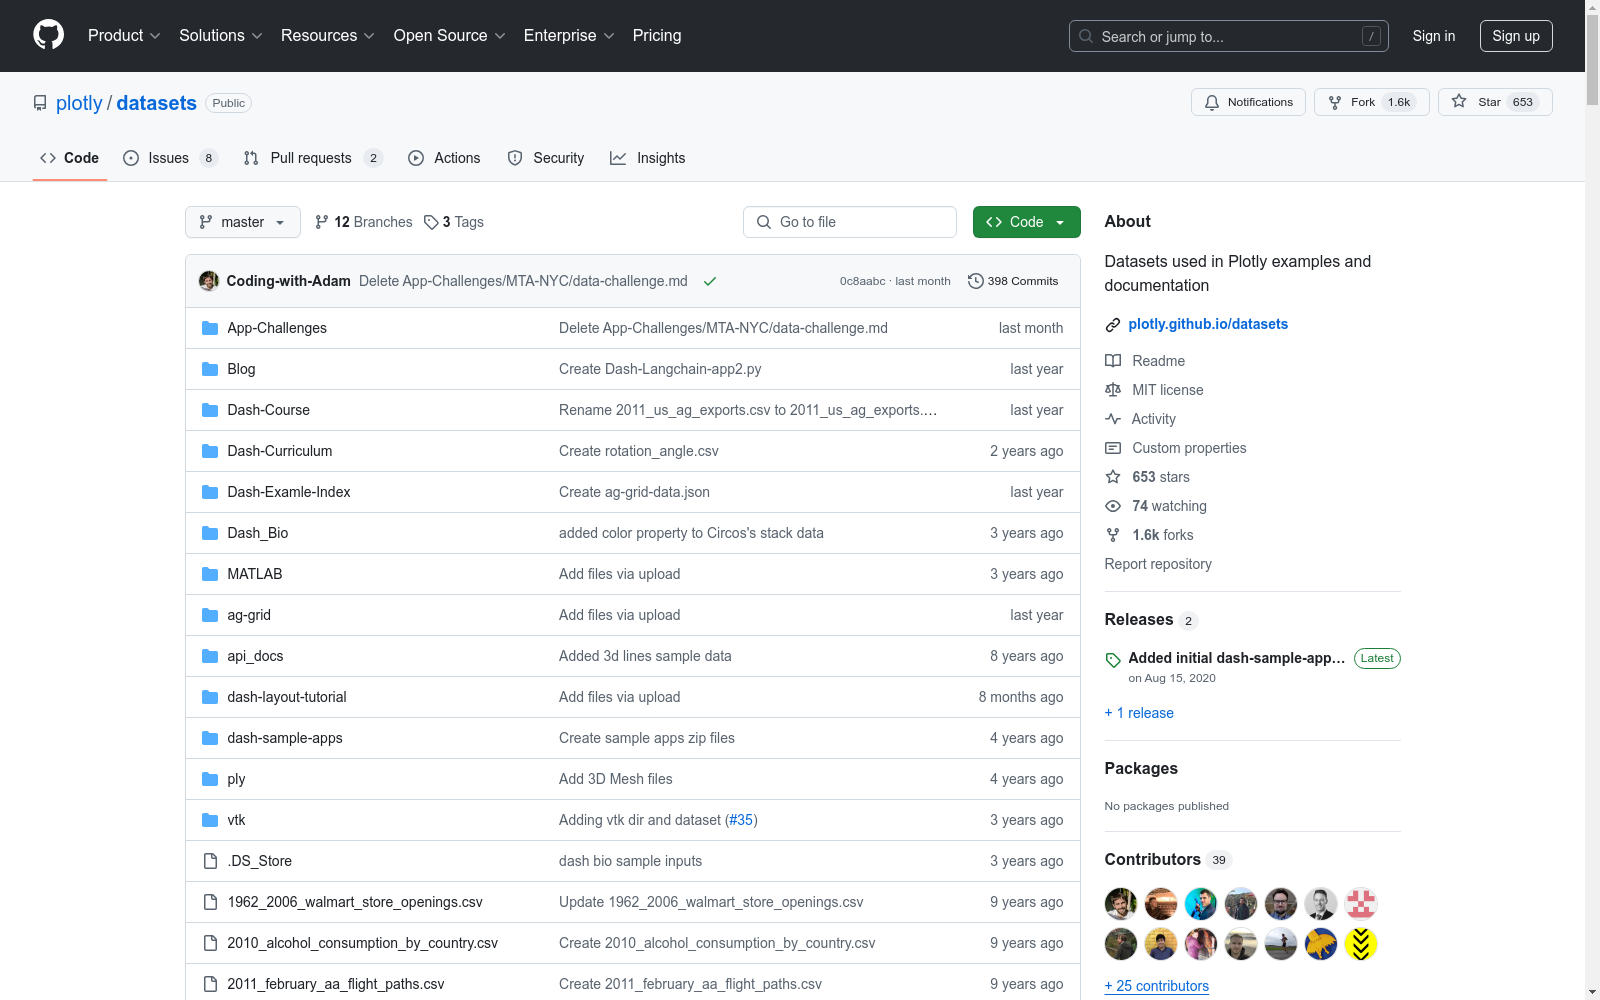Open the dash-layout-tutorial folder name

287,697
